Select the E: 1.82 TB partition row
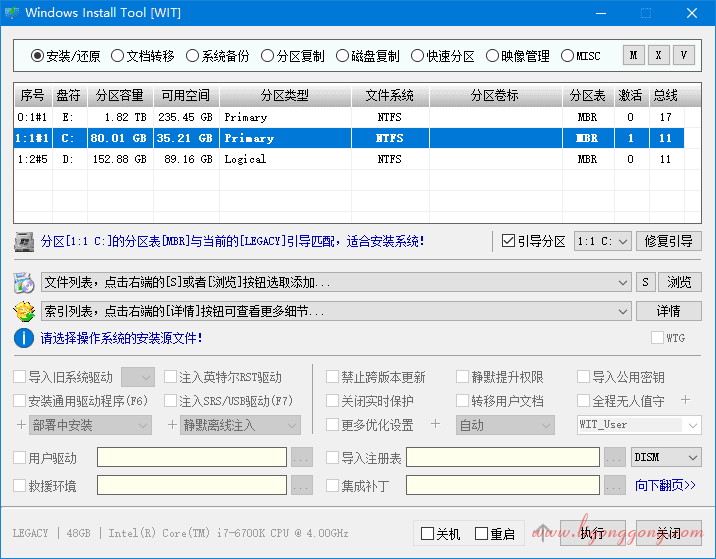The width and height of the screenshot is (716, 559). (x=349, y=117)
